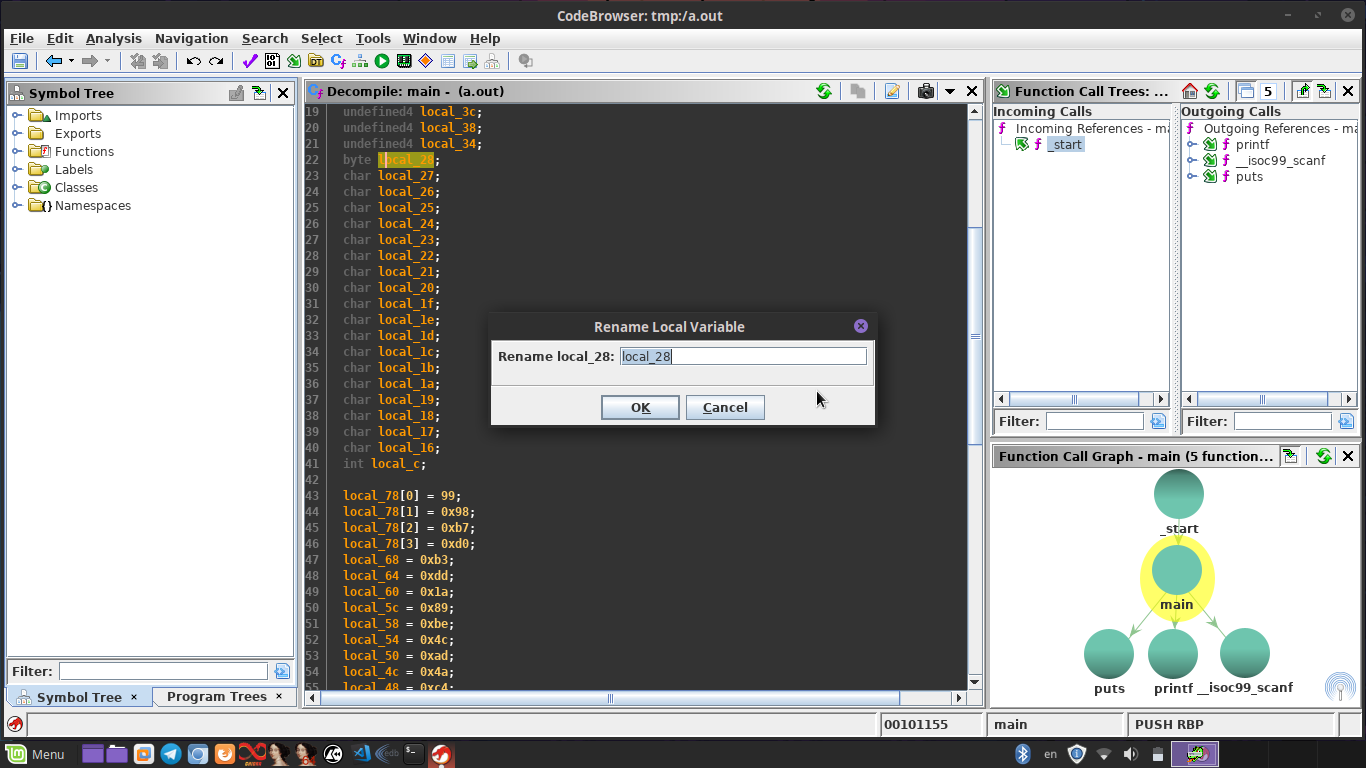This screenshot has width=1366, height=768.
Task: Open the Decompile panel dropdown arrow menu
Action: pyautogui.click(x=950, y=91)
